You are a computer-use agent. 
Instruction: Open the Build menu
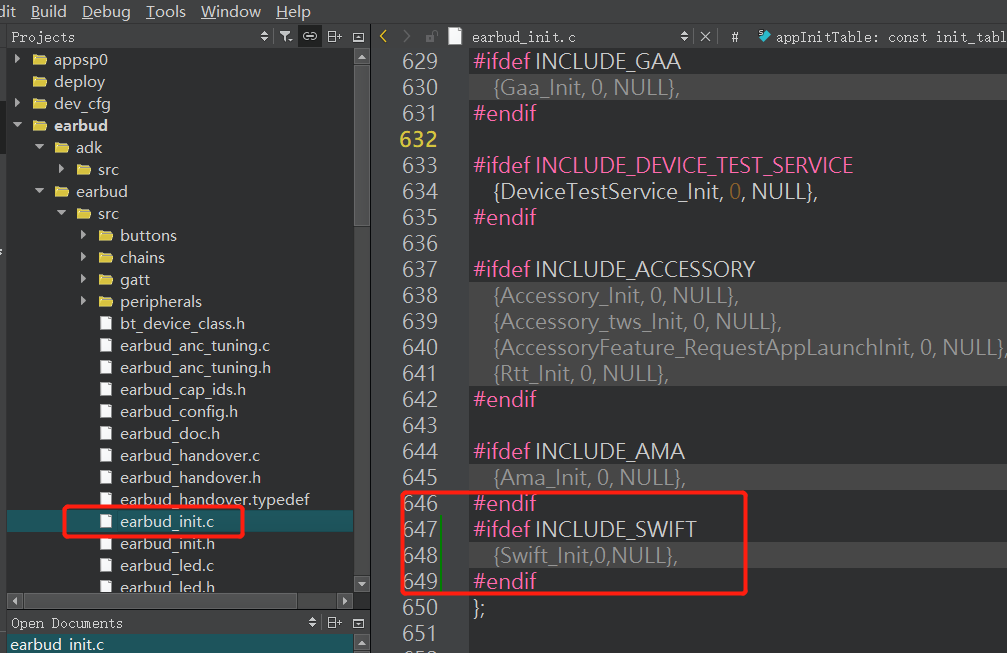coord(48,12)
